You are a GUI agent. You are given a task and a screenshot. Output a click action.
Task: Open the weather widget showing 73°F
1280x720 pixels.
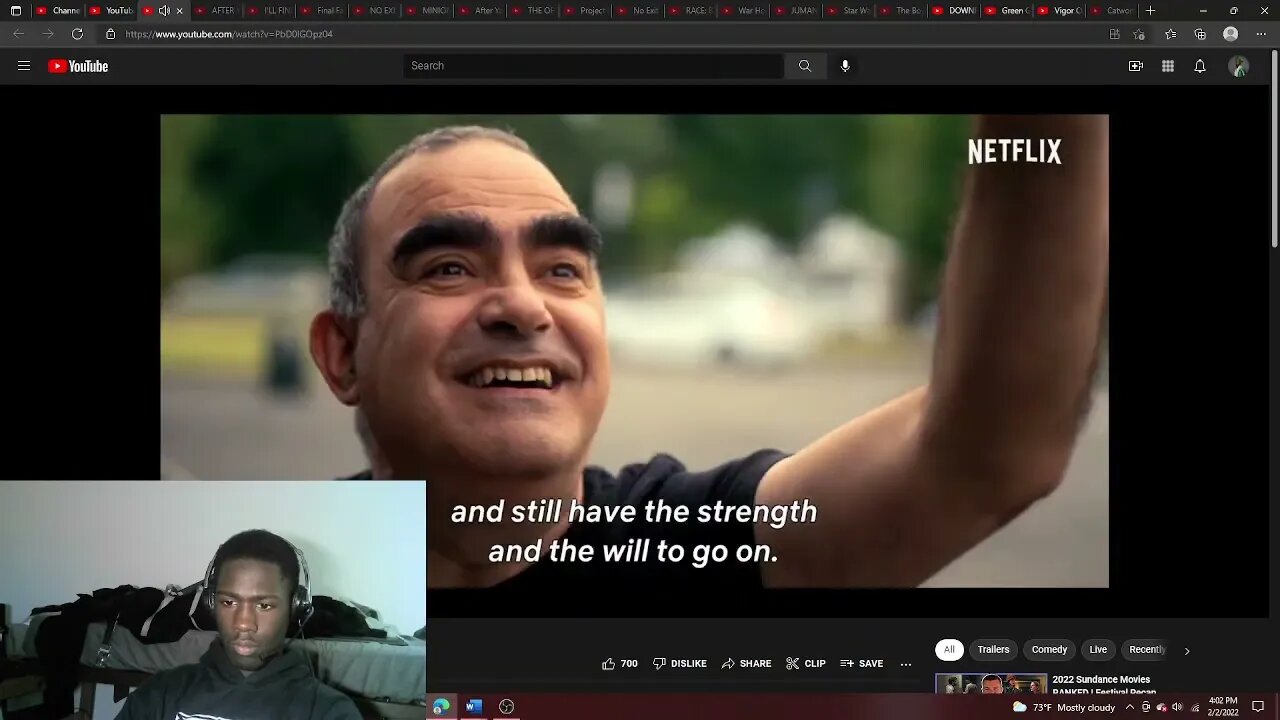[1064, 707]
